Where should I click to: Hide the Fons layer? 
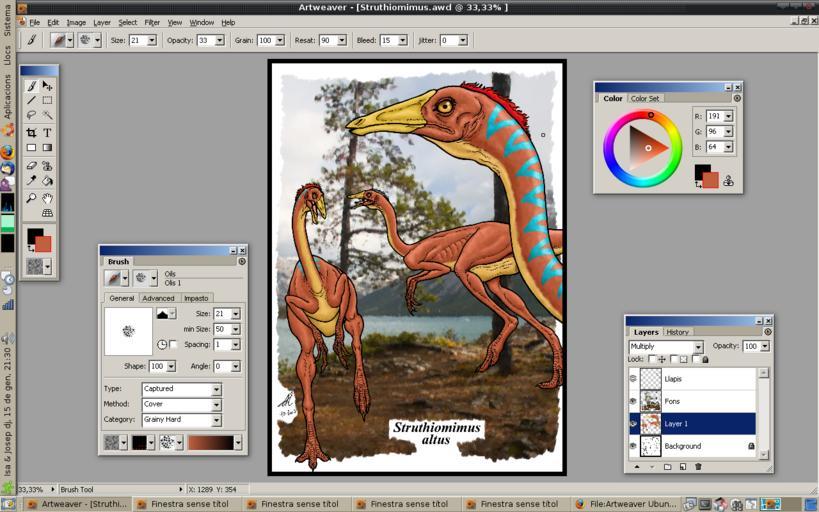[x=633, y=401]
